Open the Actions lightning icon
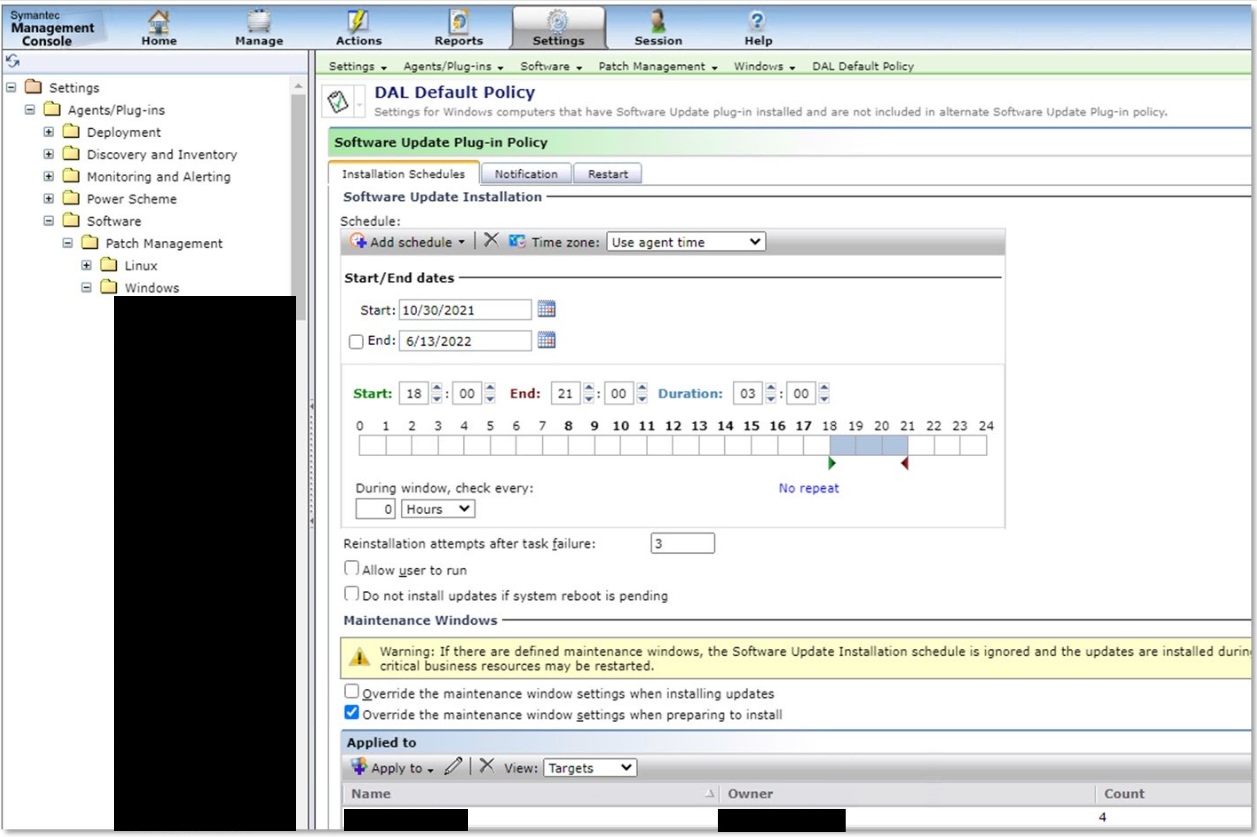Screen dimensions: 1257x837 point(358,22)
